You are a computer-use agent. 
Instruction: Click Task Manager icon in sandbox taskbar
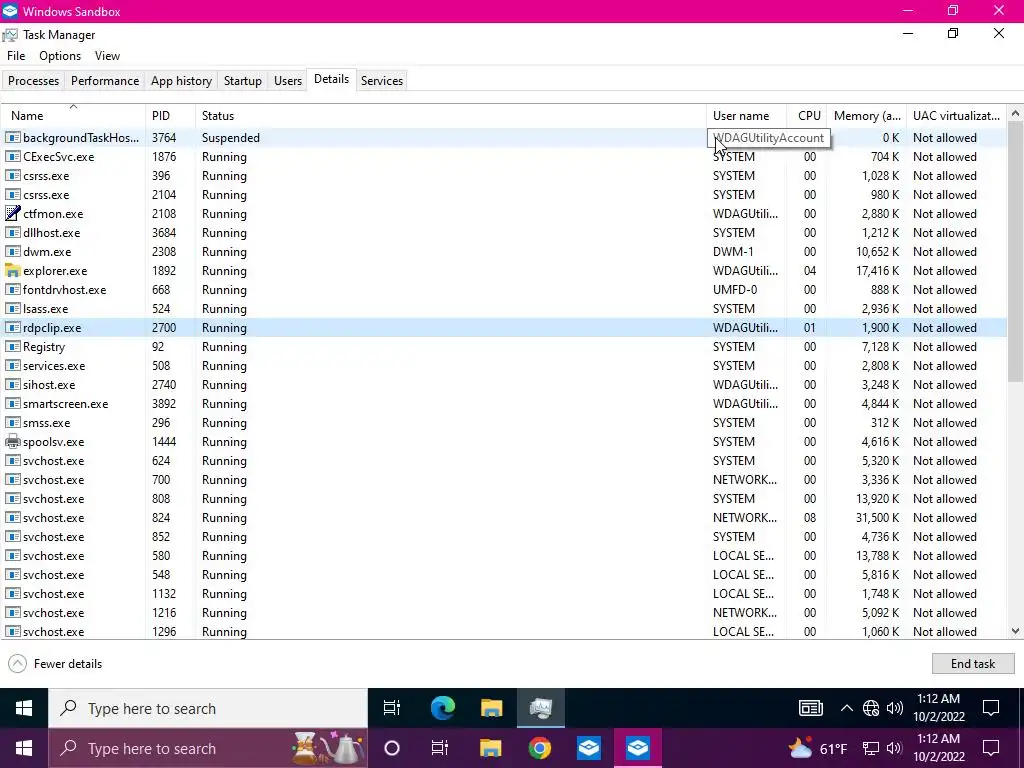[x=541, y=708]
